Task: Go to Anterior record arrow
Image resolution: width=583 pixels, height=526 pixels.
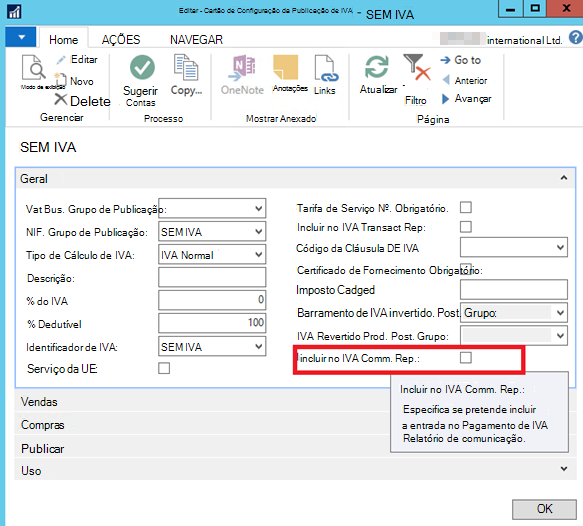Action: 446,80
